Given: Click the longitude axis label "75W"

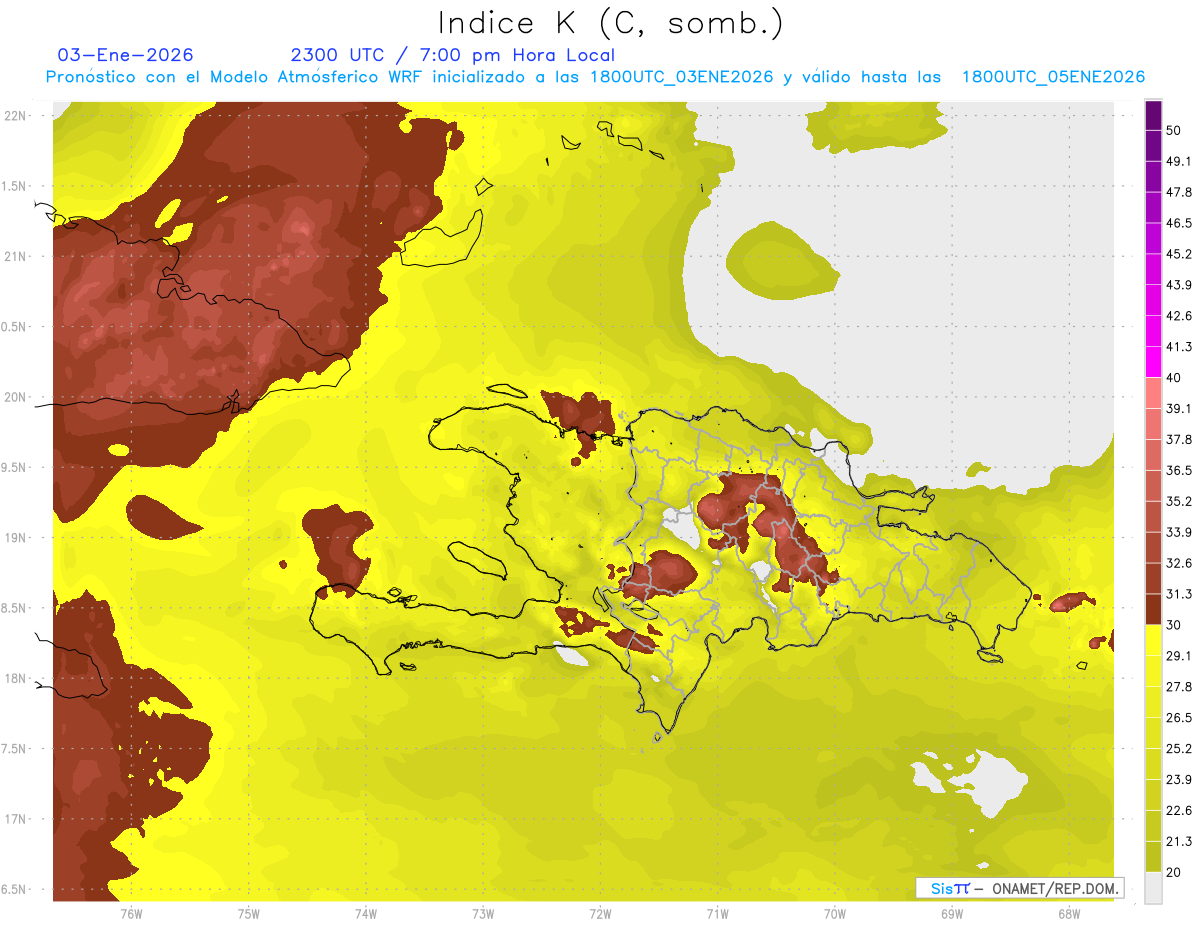Looking at the screenshot, I should [249, 913].
